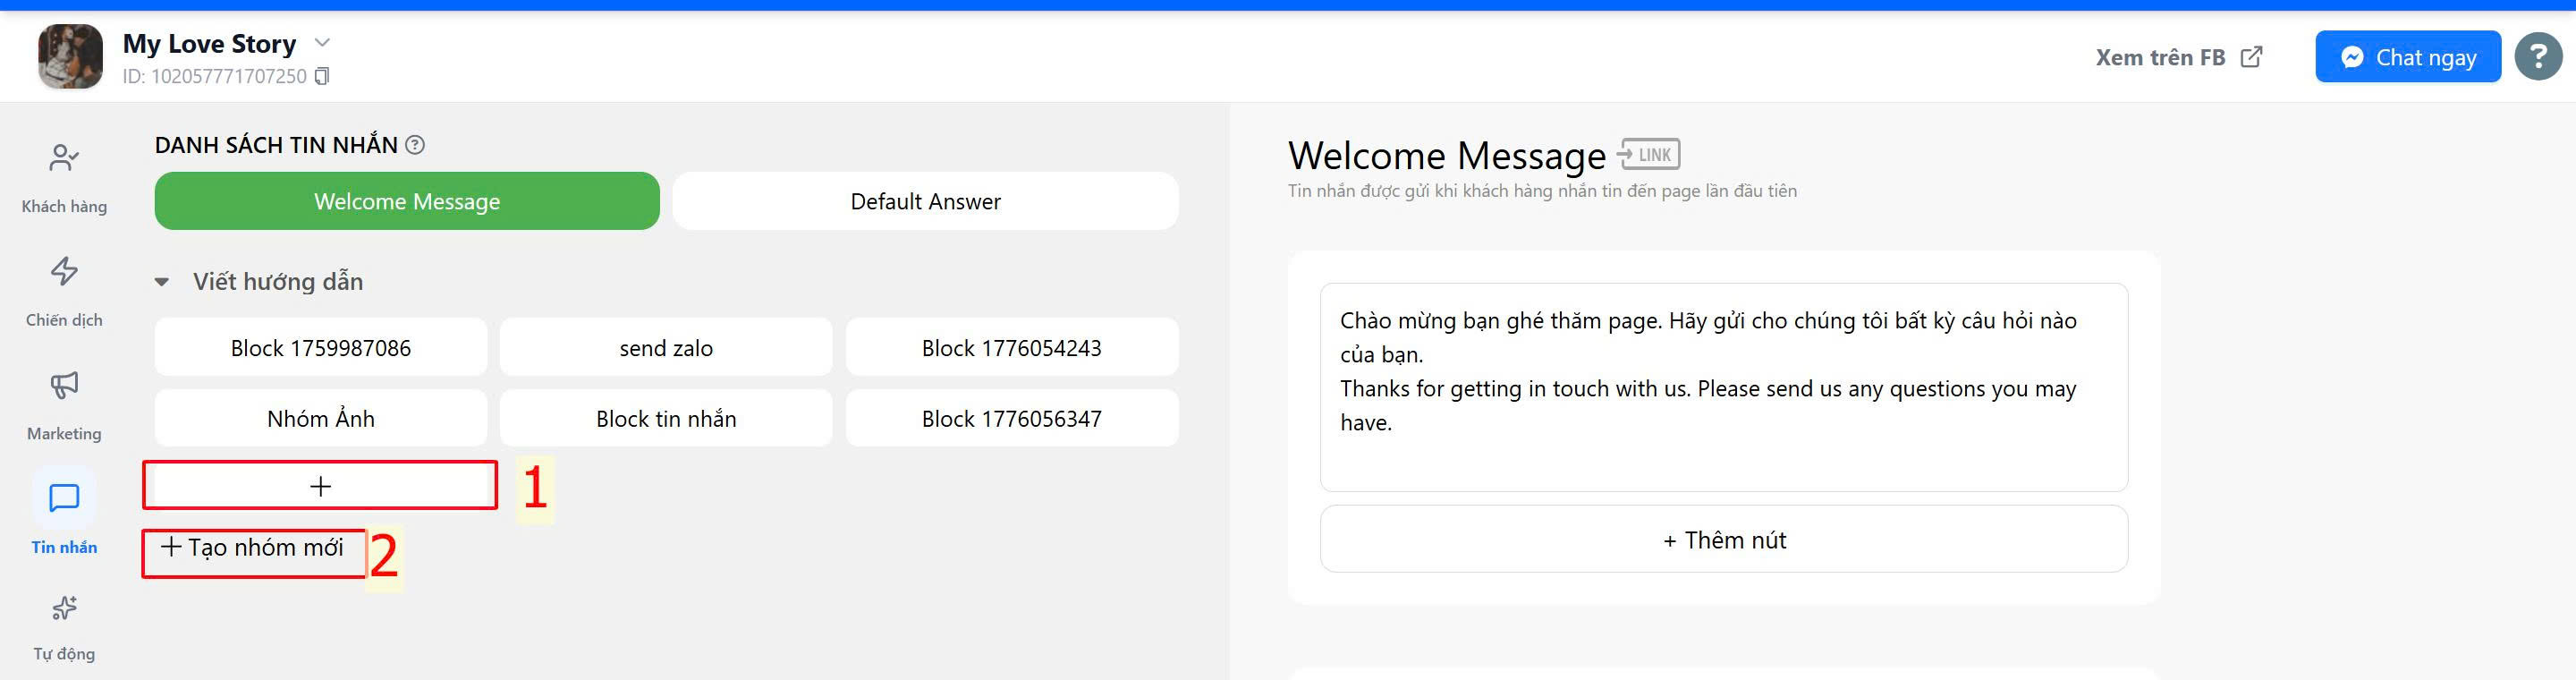Copy the page ID with the copy icon

(322, 76)
